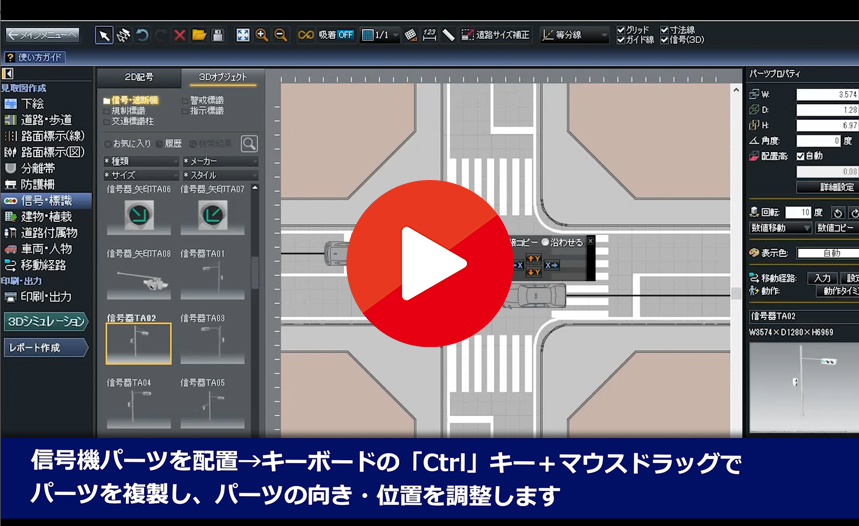Click the undo arrow icon
The width and height of the screenshot is (859, 526).
point(143,35)
